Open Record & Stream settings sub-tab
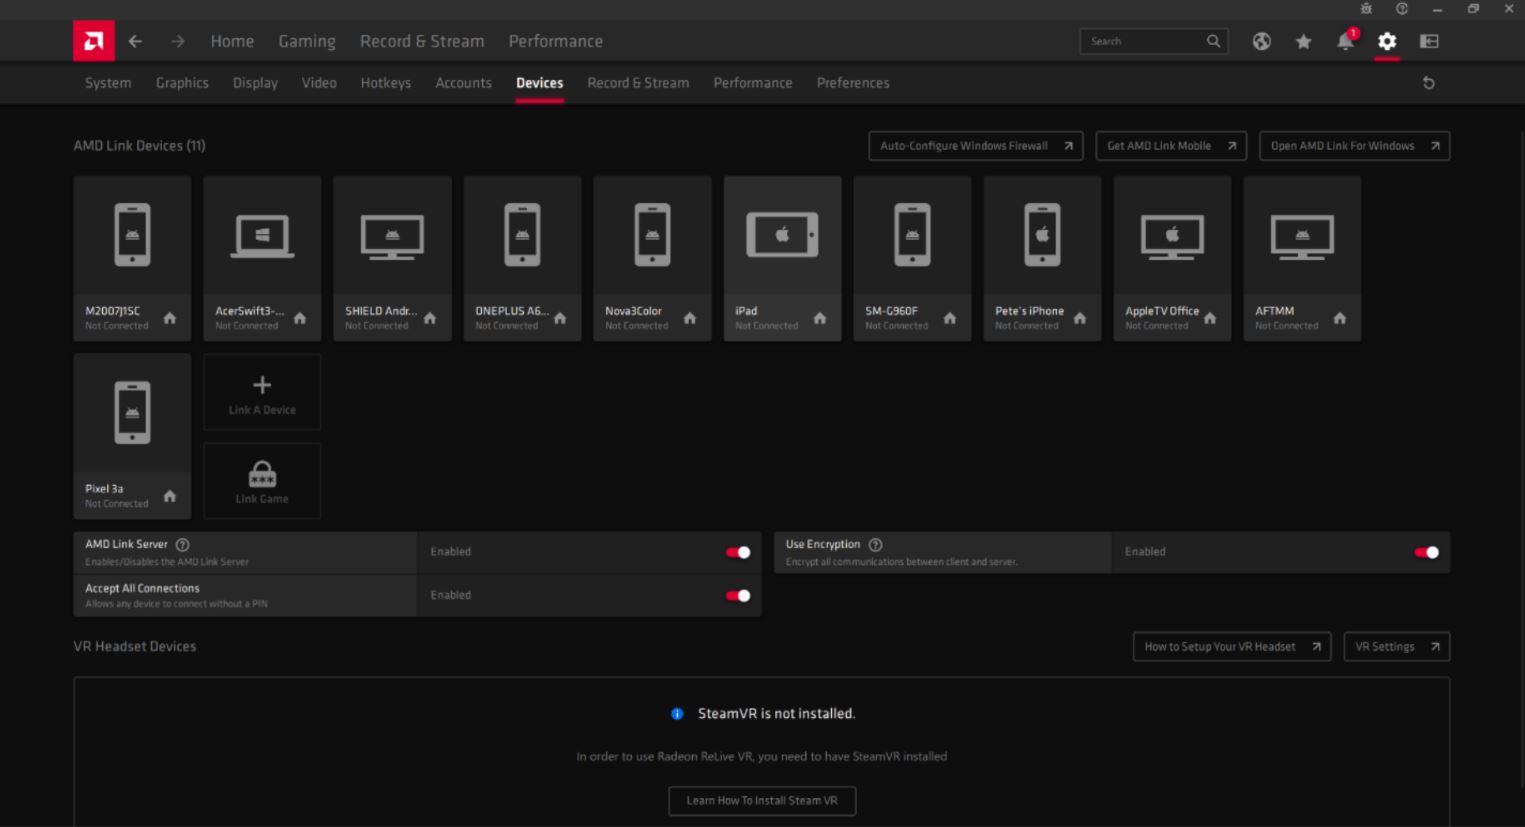The width and height of the screenshot is (1525, 827). [638, 83]
